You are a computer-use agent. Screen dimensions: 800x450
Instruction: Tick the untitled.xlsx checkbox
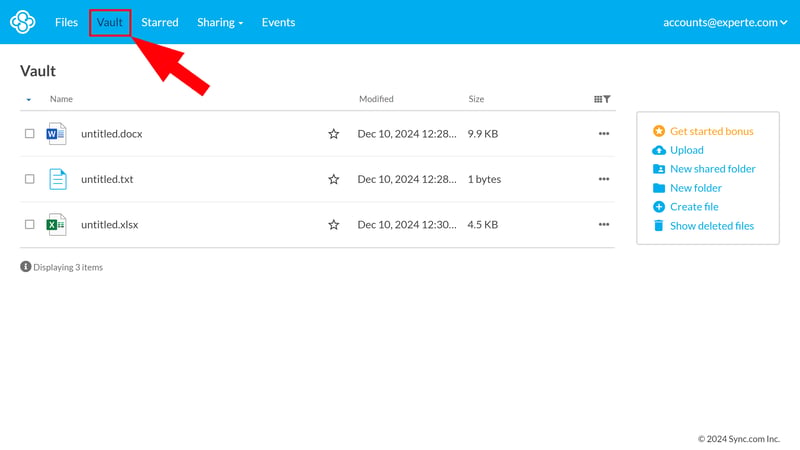30,225
